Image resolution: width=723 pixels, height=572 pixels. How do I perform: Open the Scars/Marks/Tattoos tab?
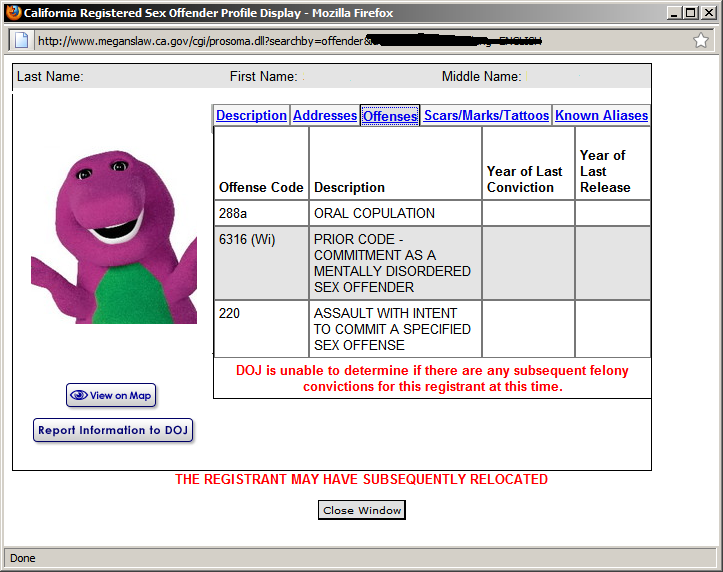tap(486, 115)
